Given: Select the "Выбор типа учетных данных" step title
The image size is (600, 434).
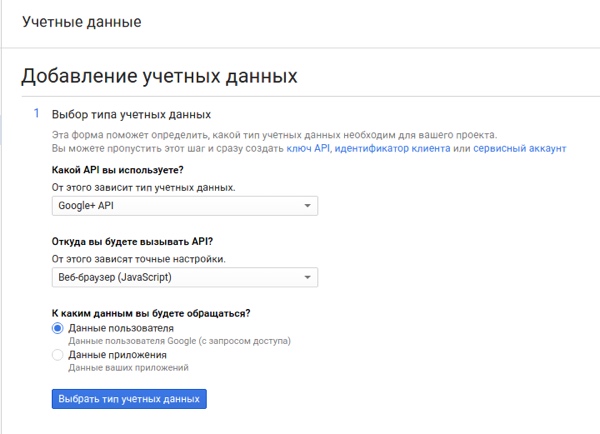Looking at the screenshot, I should (131, 115).
